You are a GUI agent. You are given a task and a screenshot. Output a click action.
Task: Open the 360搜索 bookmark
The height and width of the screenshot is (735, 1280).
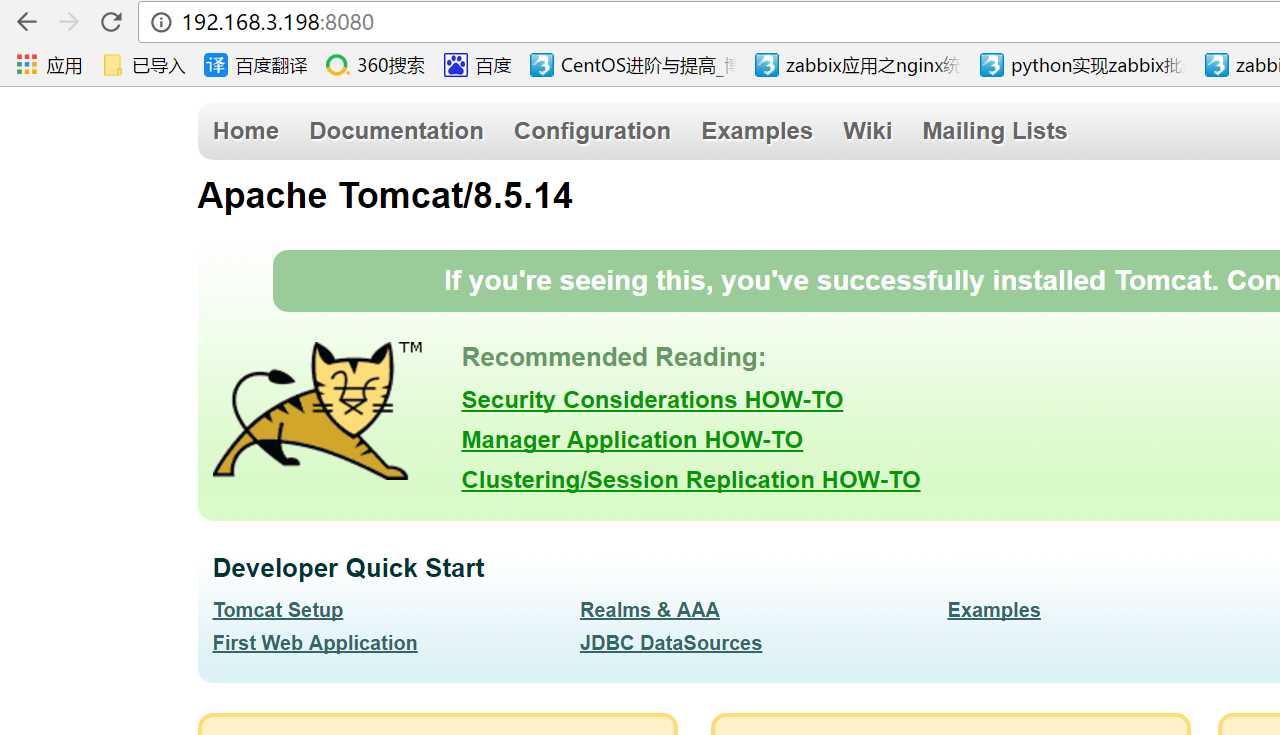pyautogui.click(x=375, y=66)
